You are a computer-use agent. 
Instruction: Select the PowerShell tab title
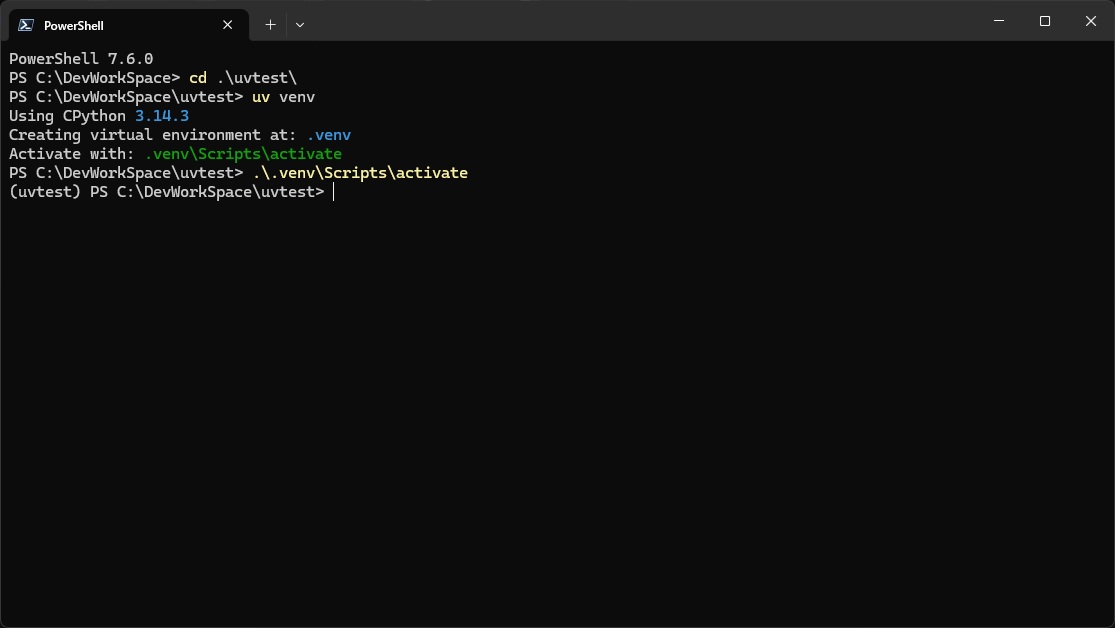74,26
